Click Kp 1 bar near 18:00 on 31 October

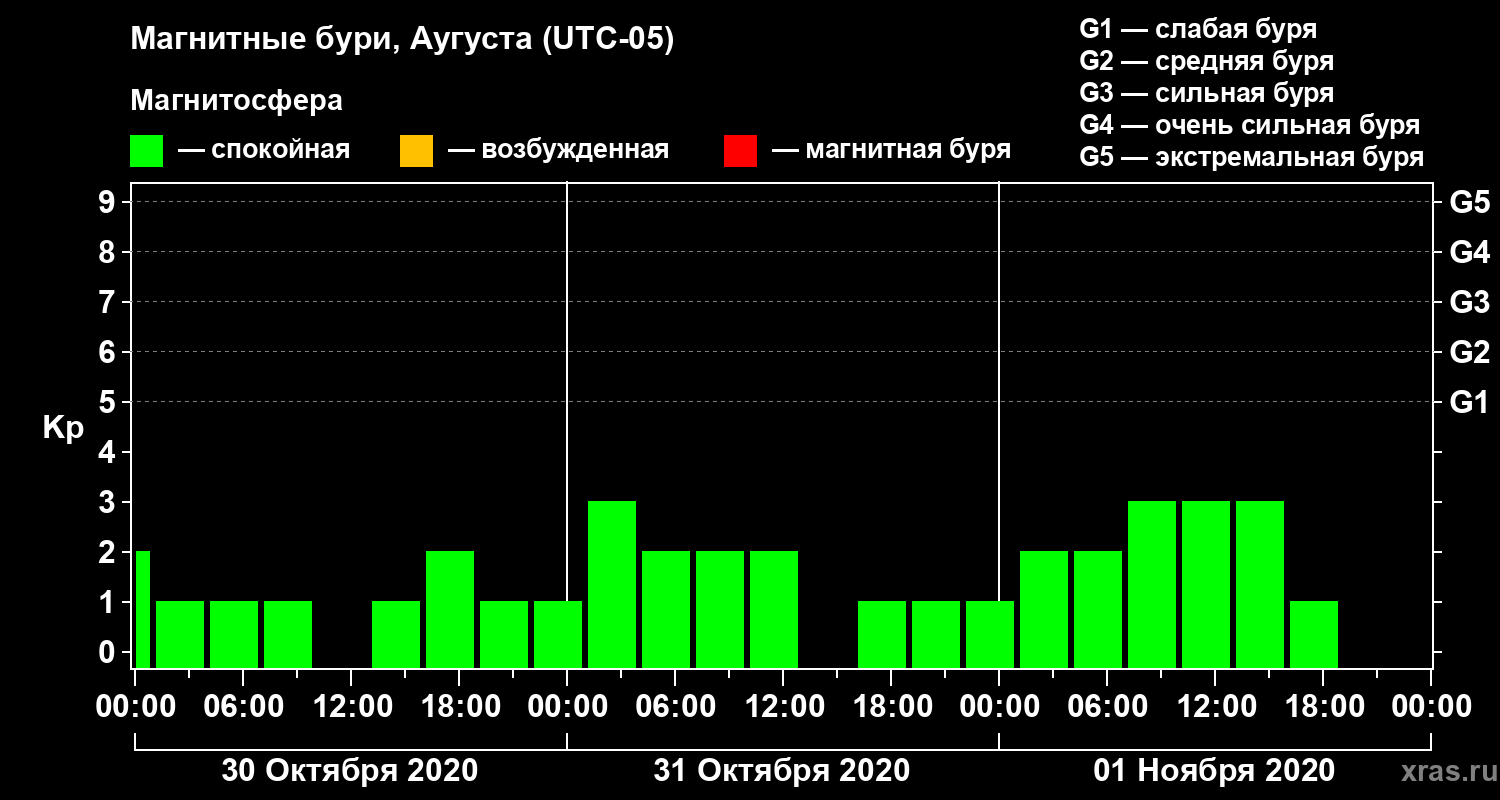(x=882, y=634)
